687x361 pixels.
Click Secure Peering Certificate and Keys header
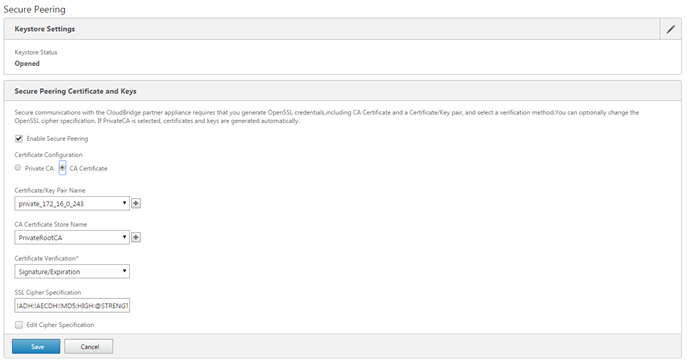(x=75, y=91)
